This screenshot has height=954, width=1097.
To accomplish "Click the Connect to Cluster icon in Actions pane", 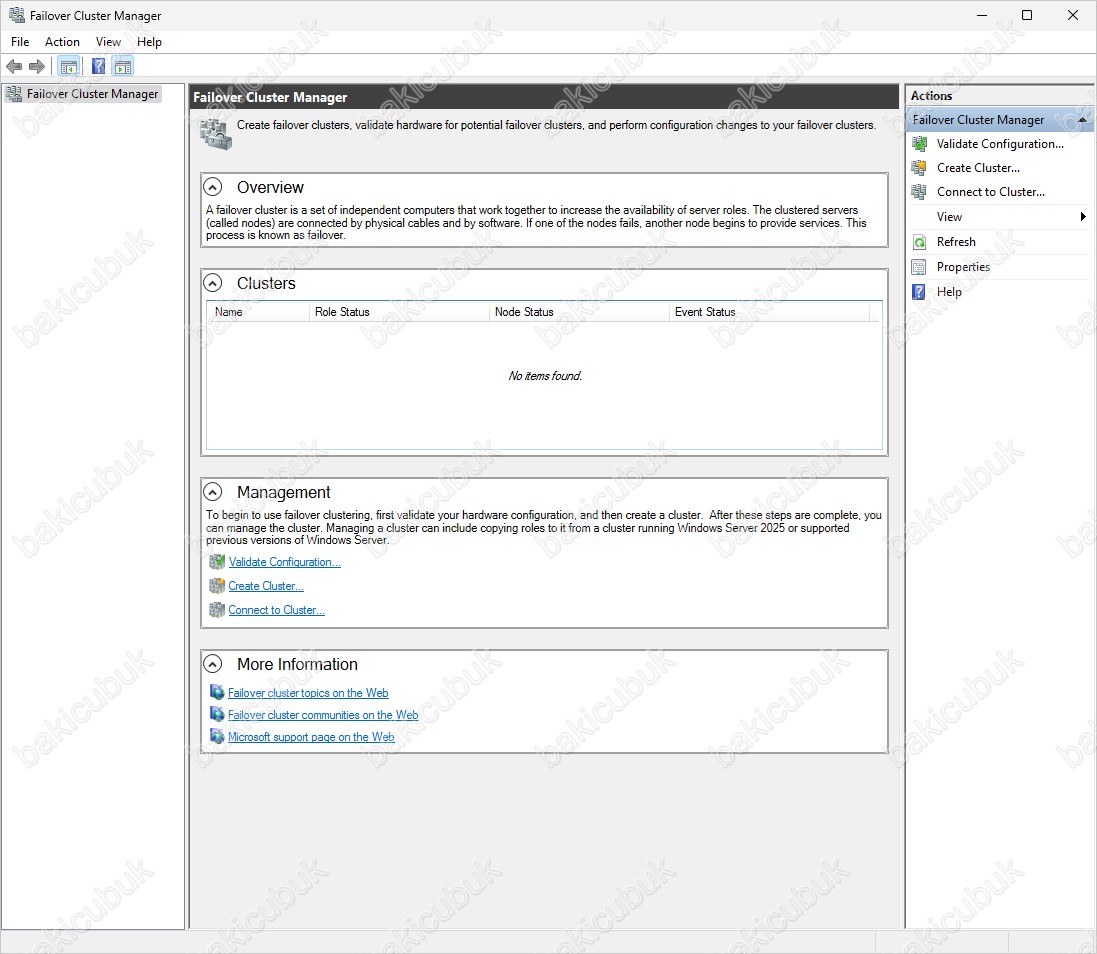I will (x=919, y=192).
